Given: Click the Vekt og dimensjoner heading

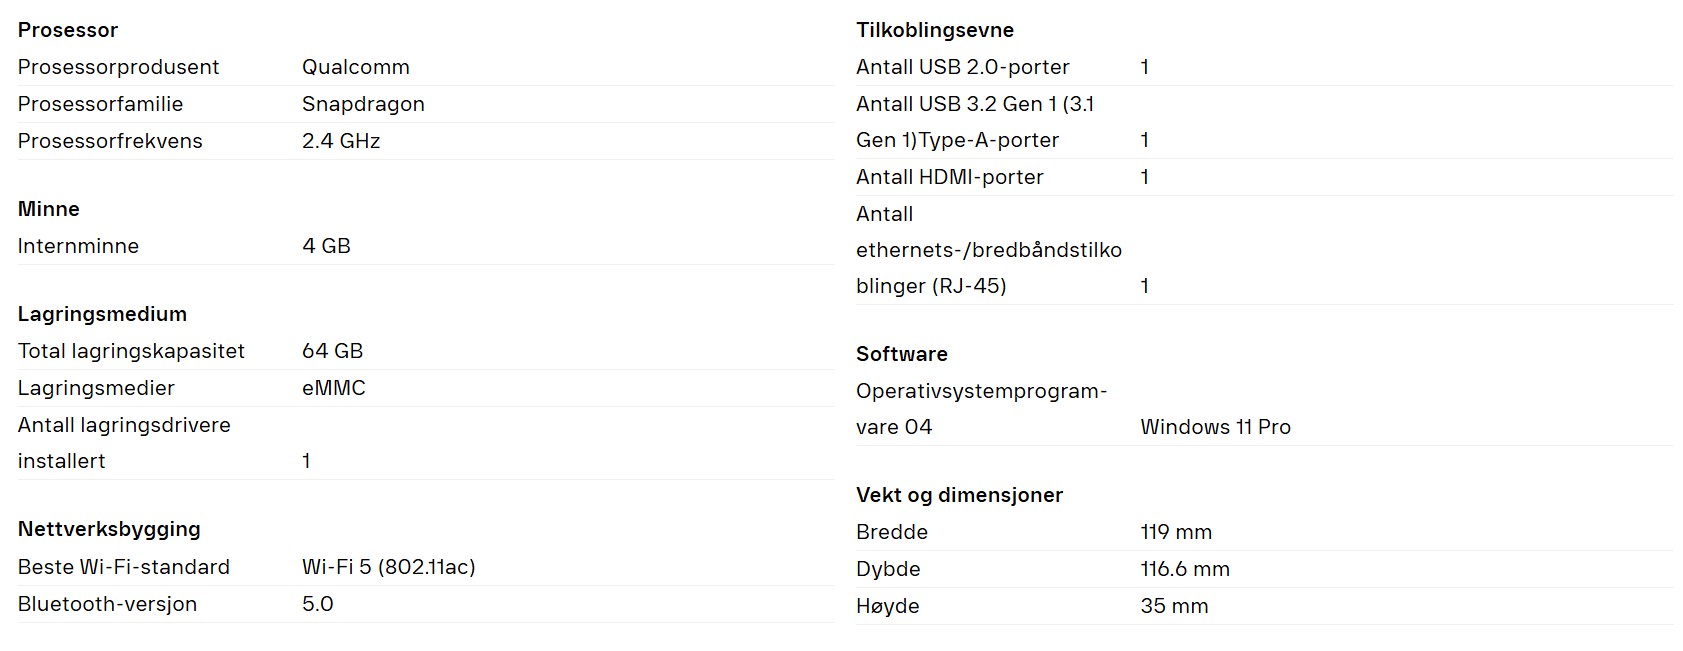Looking at the screenshot, I should (x=959, y=495).
